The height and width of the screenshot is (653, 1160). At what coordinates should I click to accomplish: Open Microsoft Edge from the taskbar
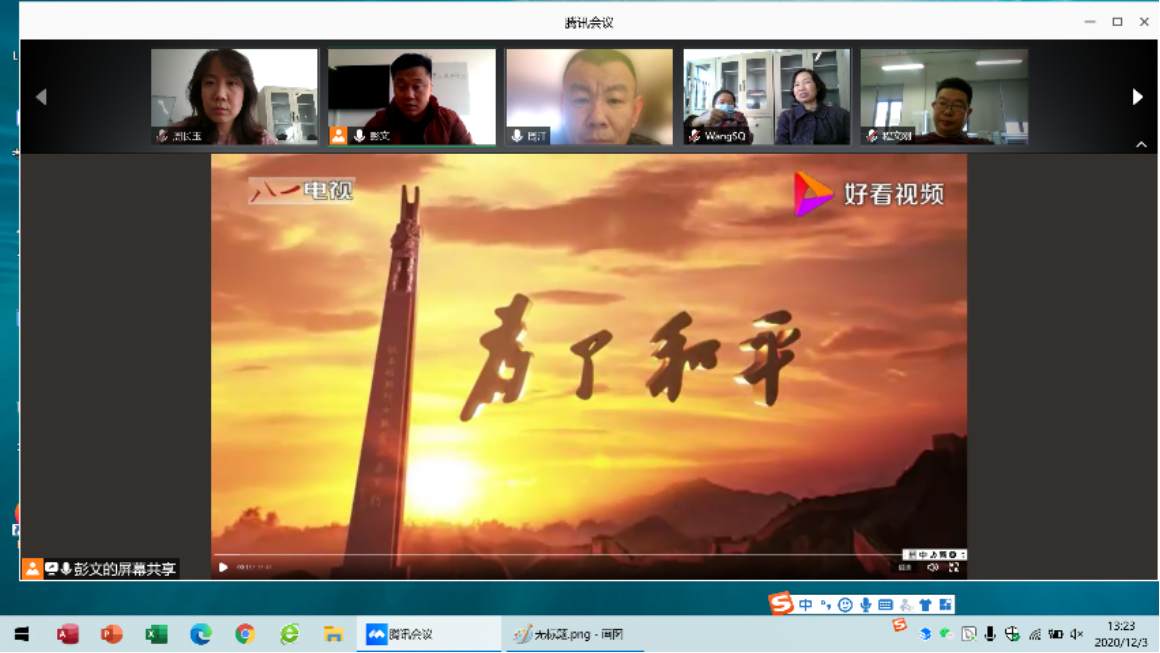point(201,634)
